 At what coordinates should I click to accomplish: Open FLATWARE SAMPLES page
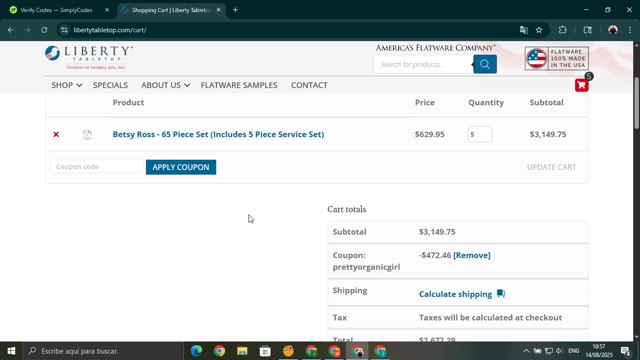[239, 85]
